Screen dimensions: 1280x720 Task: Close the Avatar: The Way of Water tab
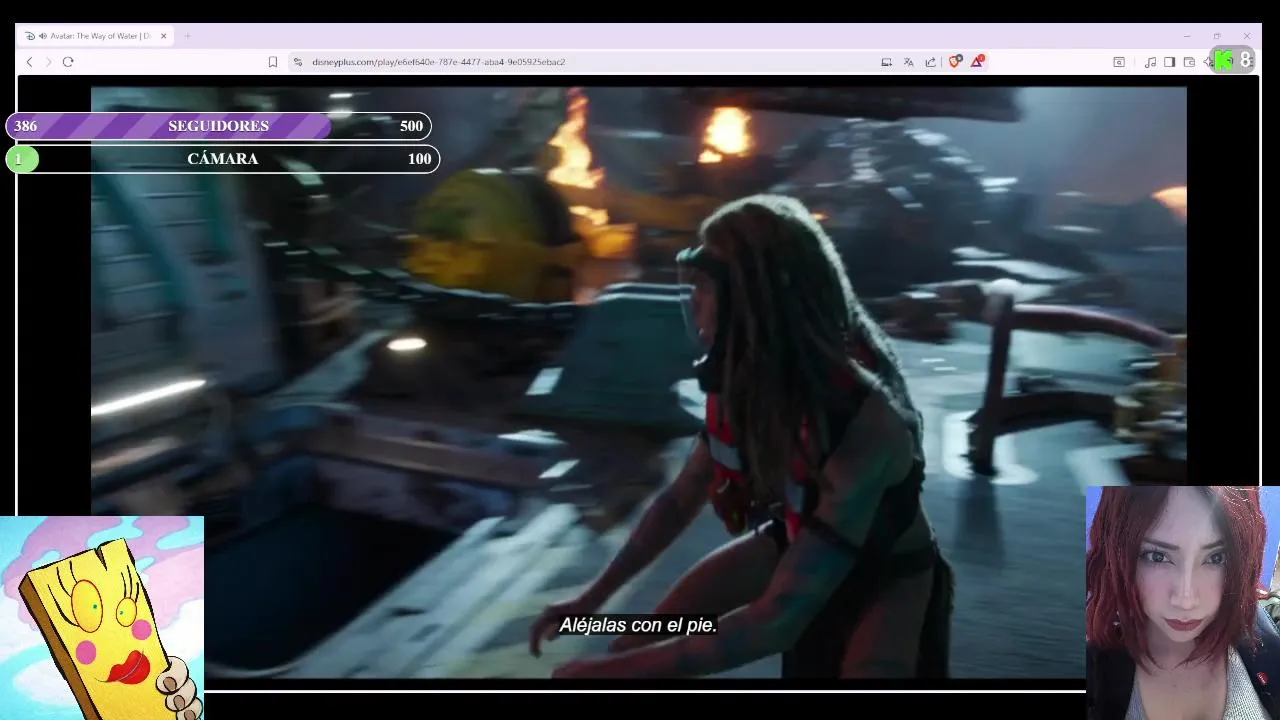point(163,36)
